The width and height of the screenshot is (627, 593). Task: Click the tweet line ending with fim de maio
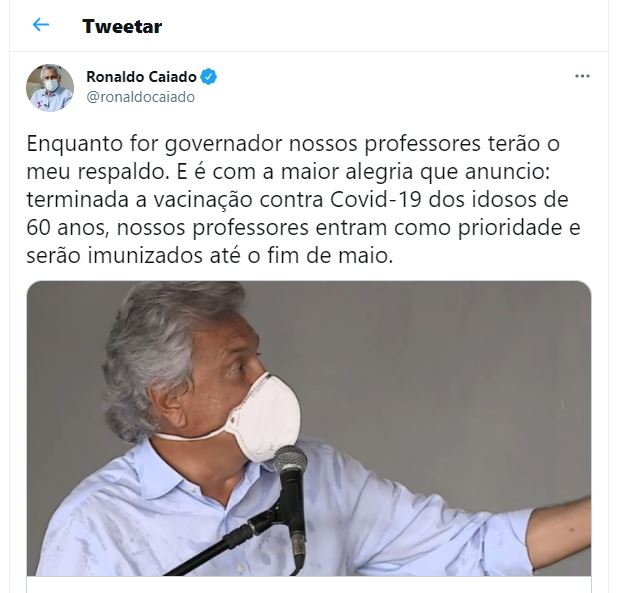pos(210,256)
